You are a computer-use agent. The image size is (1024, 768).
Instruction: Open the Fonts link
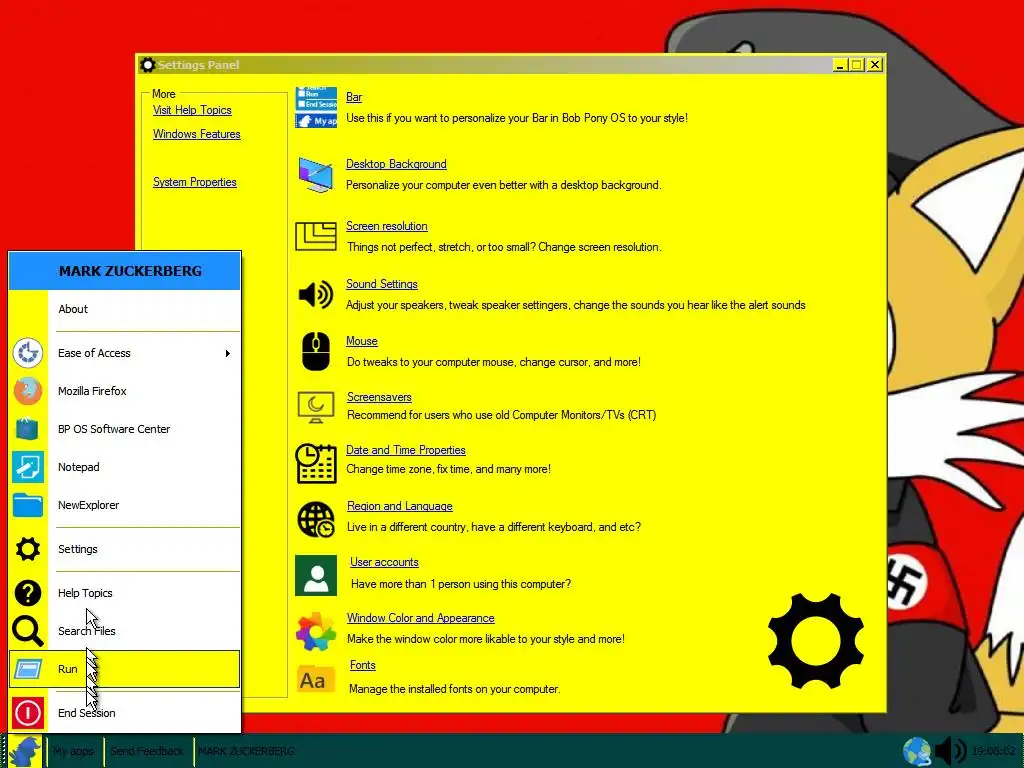coord(362,665)
